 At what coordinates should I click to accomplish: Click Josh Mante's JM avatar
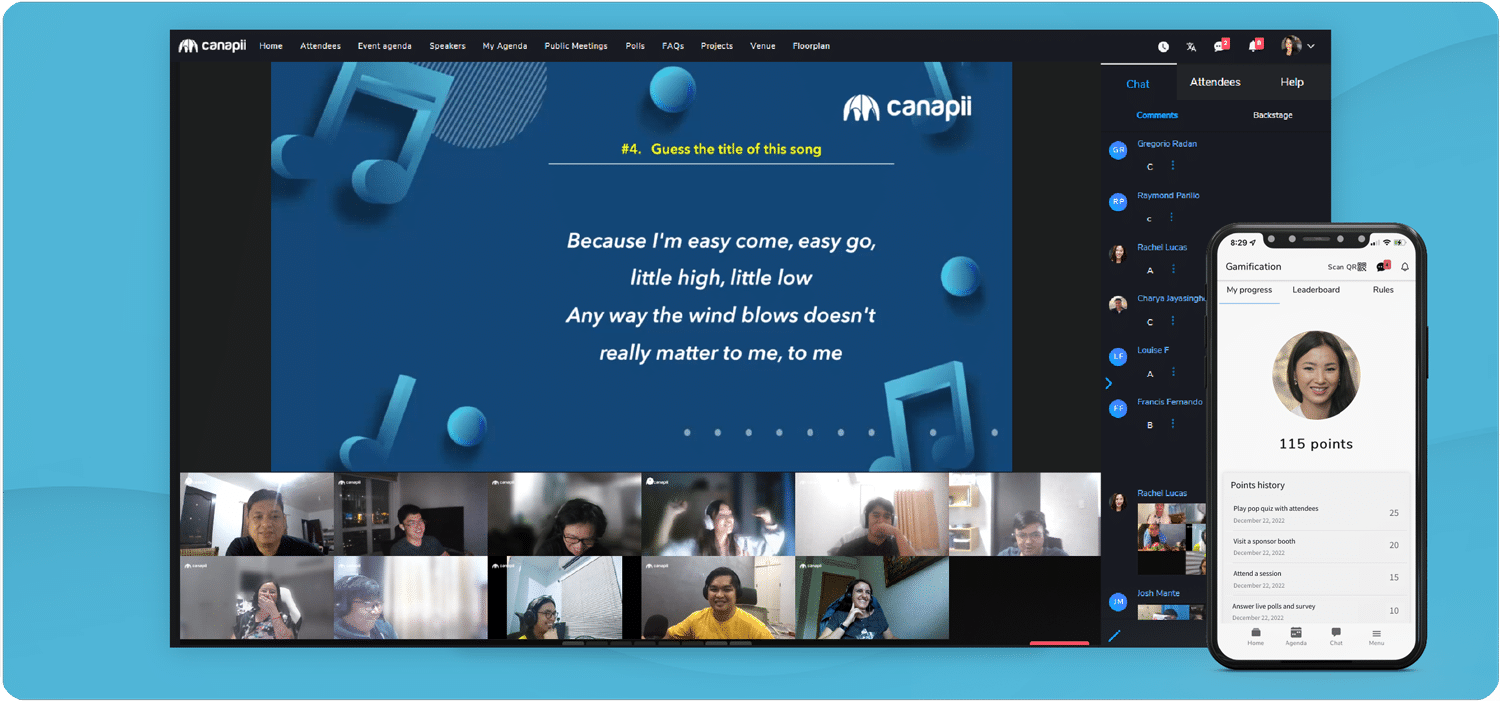(x=1118, y=601)
